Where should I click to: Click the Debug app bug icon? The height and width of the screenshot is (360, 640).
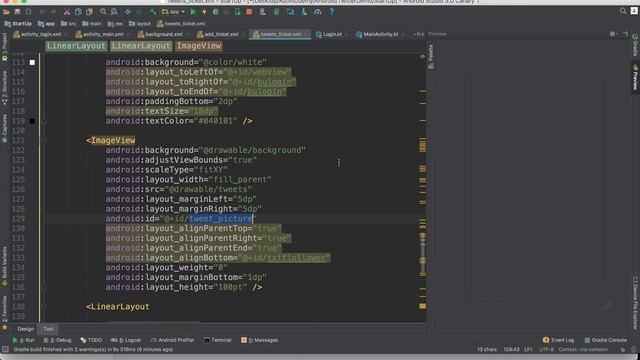click(216, 12)
